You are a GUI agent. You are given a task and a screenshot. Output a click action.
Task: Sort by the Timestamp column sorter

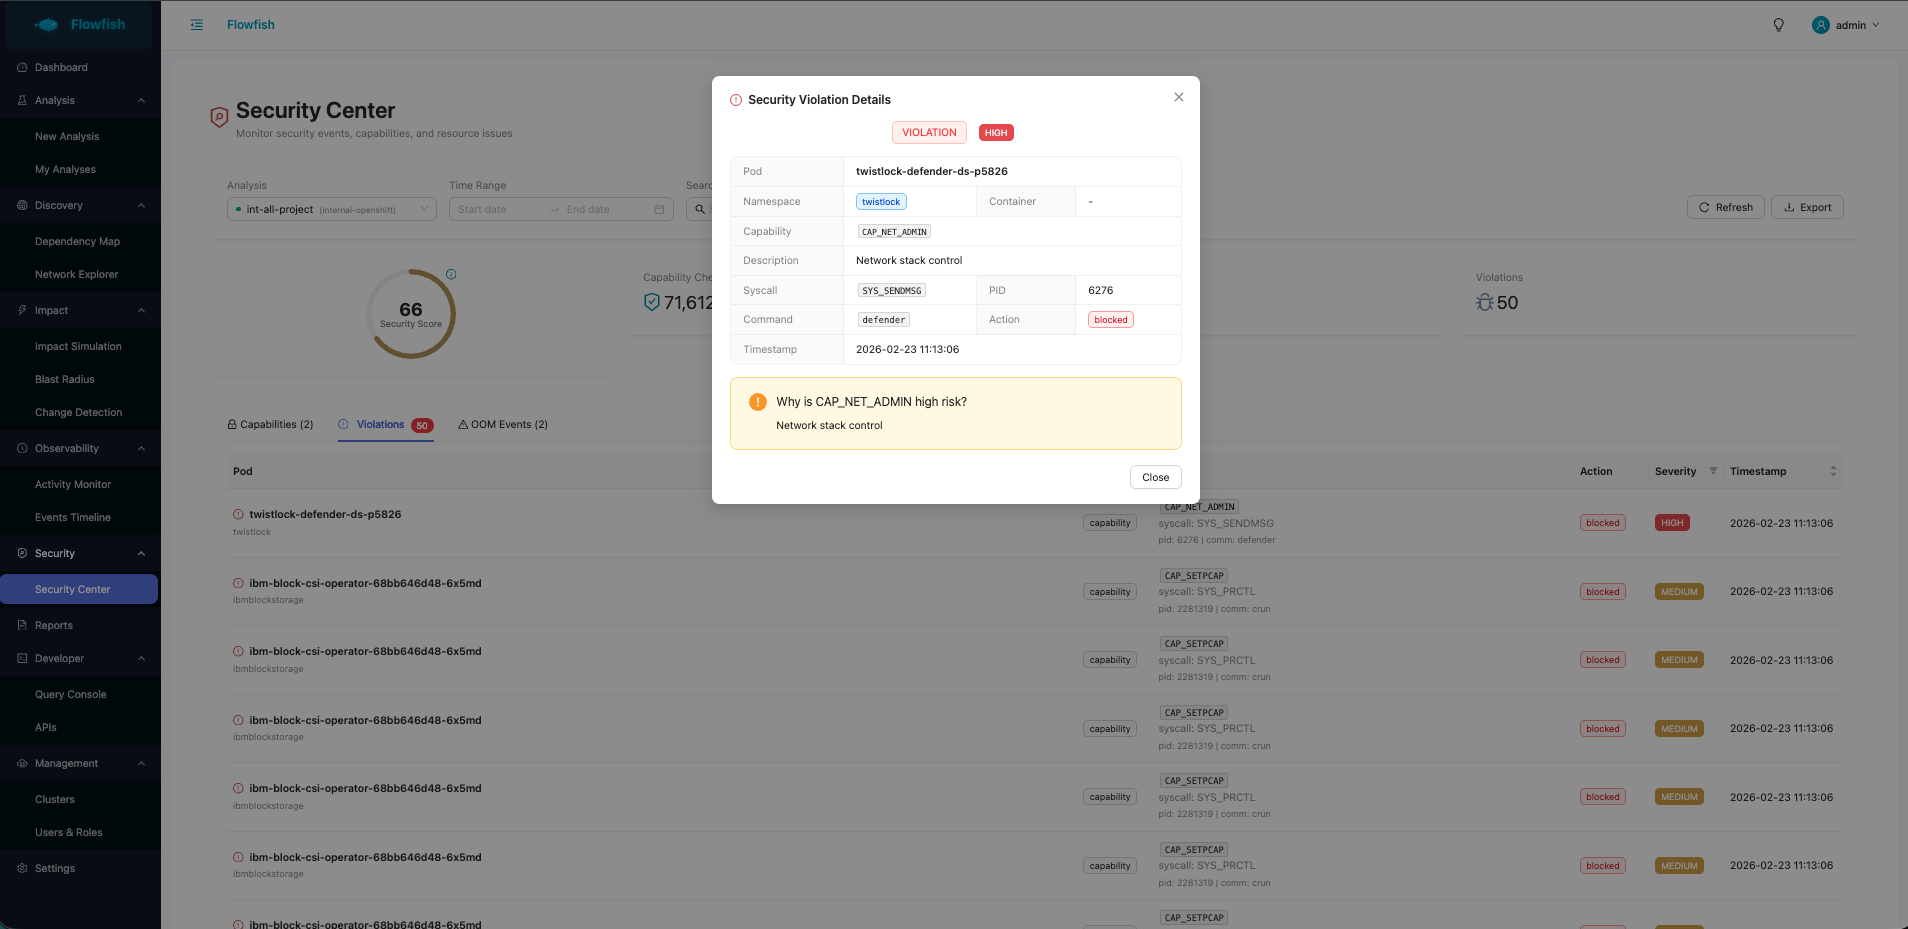point(1833,471)
